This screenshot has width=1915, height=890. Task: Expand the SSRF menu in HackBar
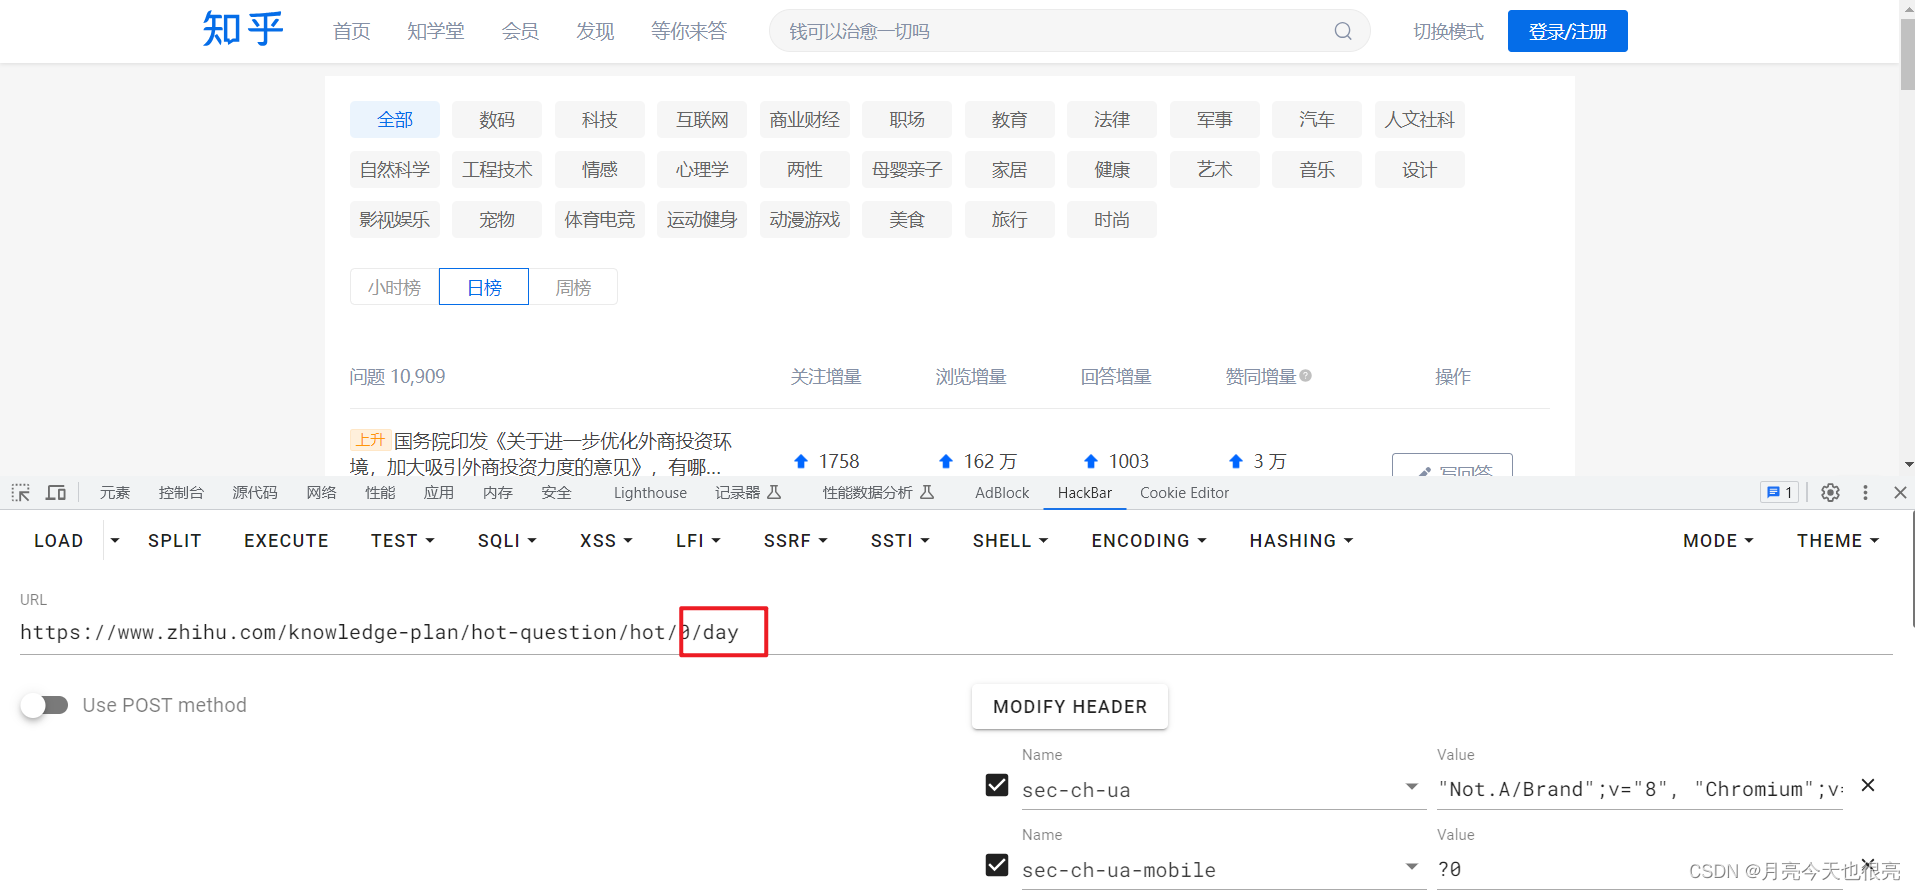[x=795, y=541]
